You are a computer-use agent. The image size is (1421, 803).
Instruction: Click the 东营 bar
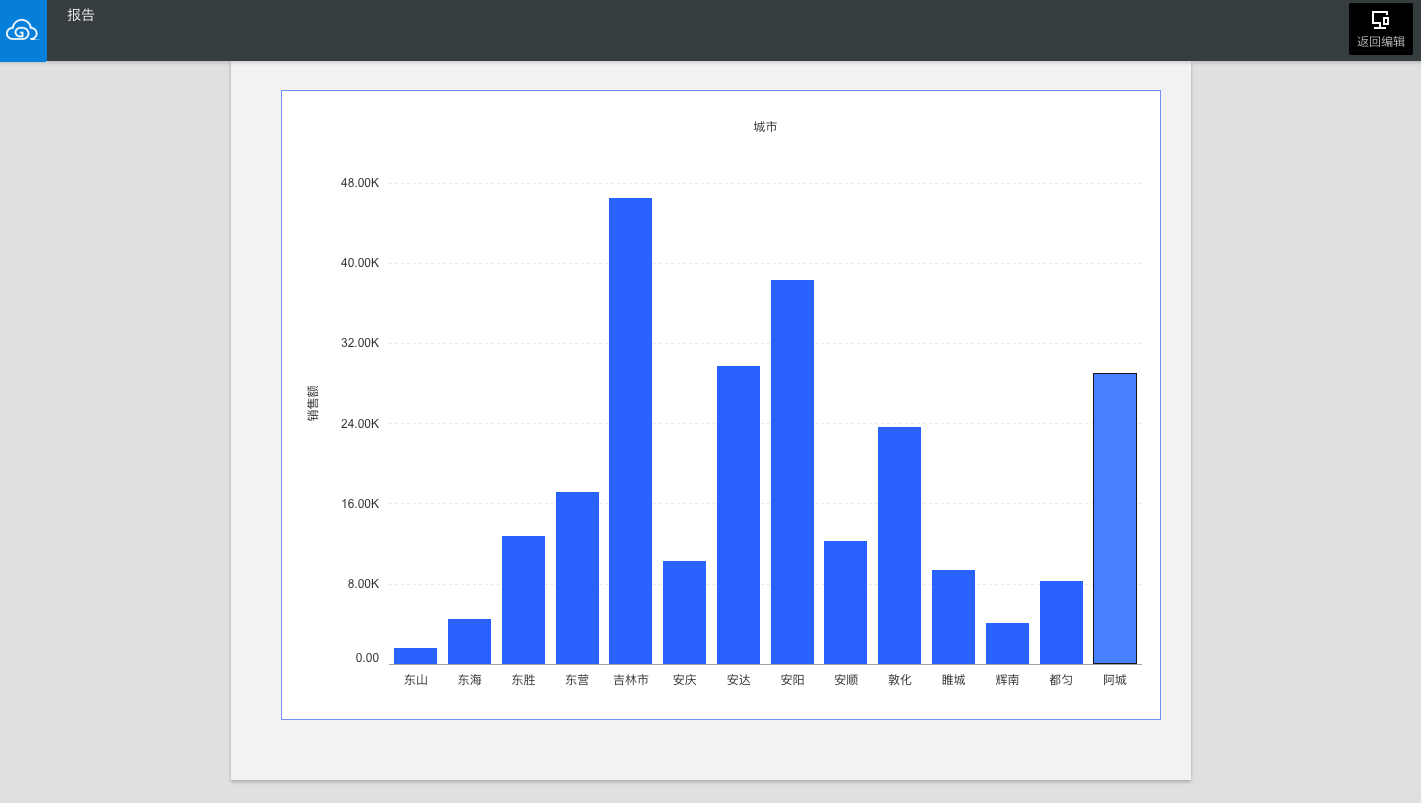(x=577, y=578)
